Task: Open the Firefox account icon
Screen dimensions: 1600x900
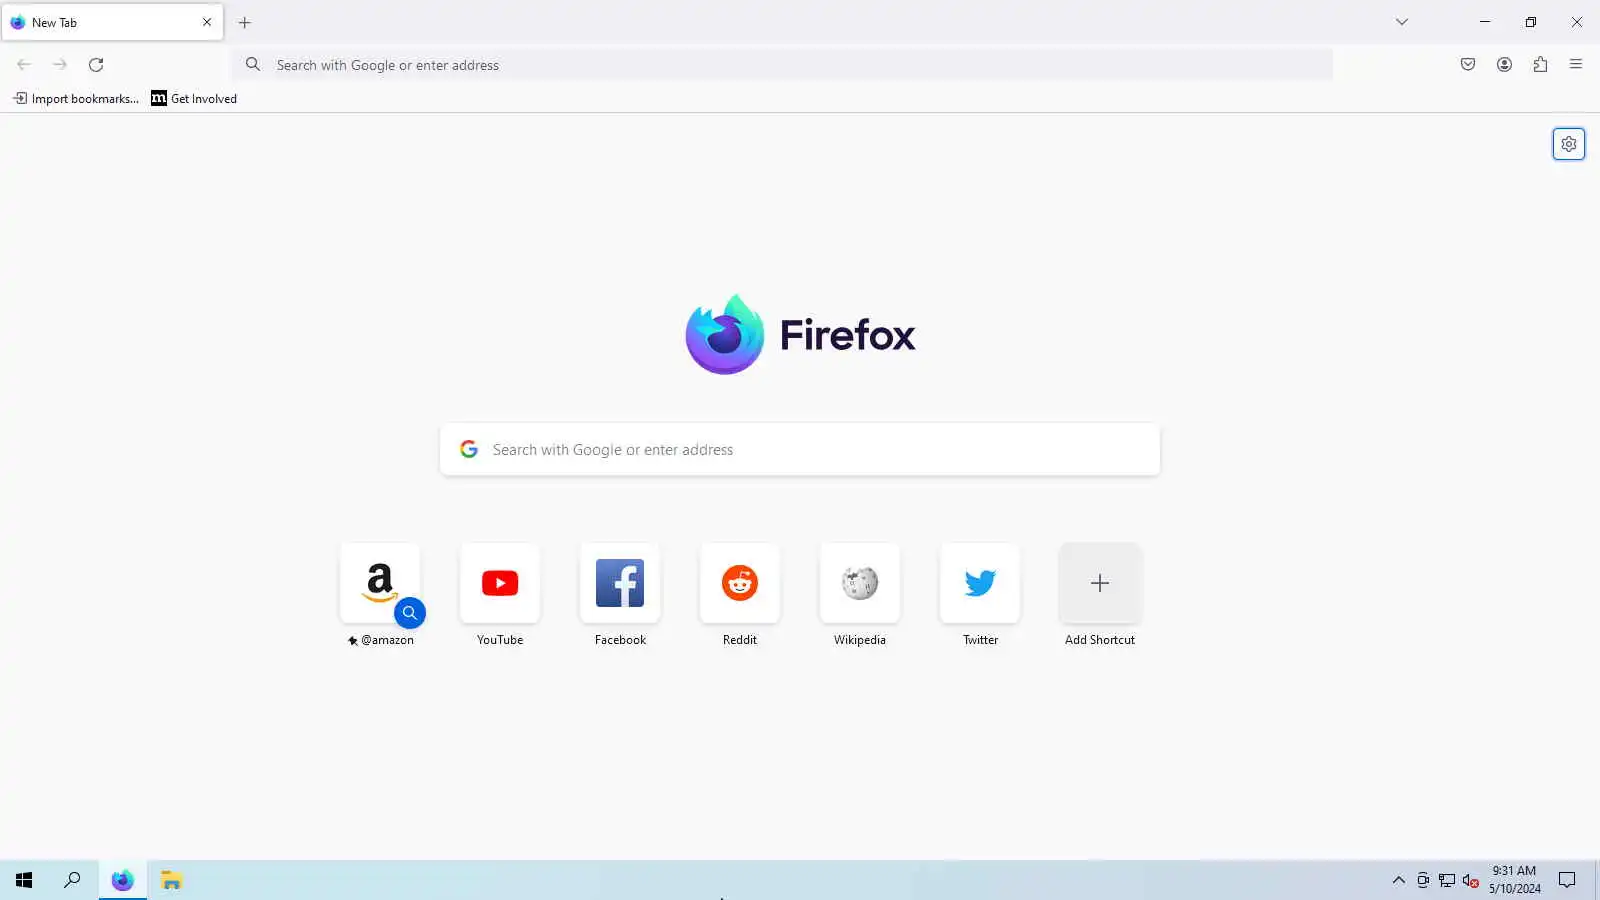Action: 1504,64
